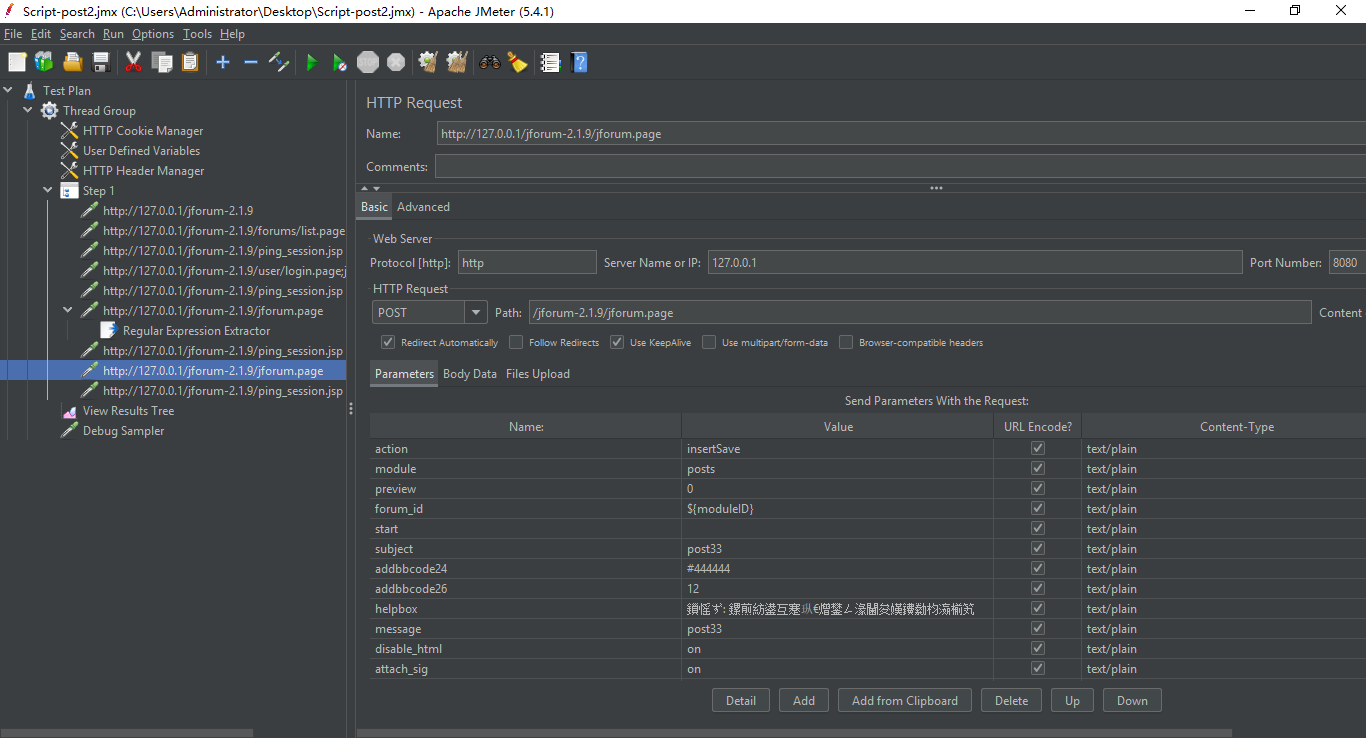This screenshot has width=1366, height=738.
Task: Click the Server Name or IP field
Action: click(x=975, y=263)
